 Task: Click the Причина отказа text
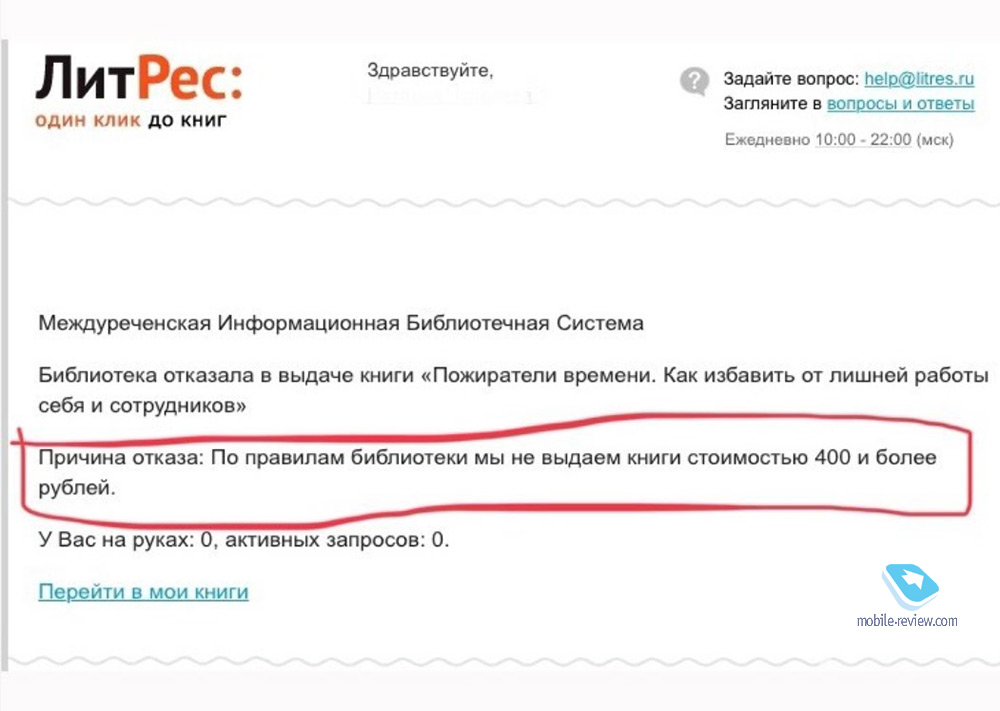click(x=121, y=457)
